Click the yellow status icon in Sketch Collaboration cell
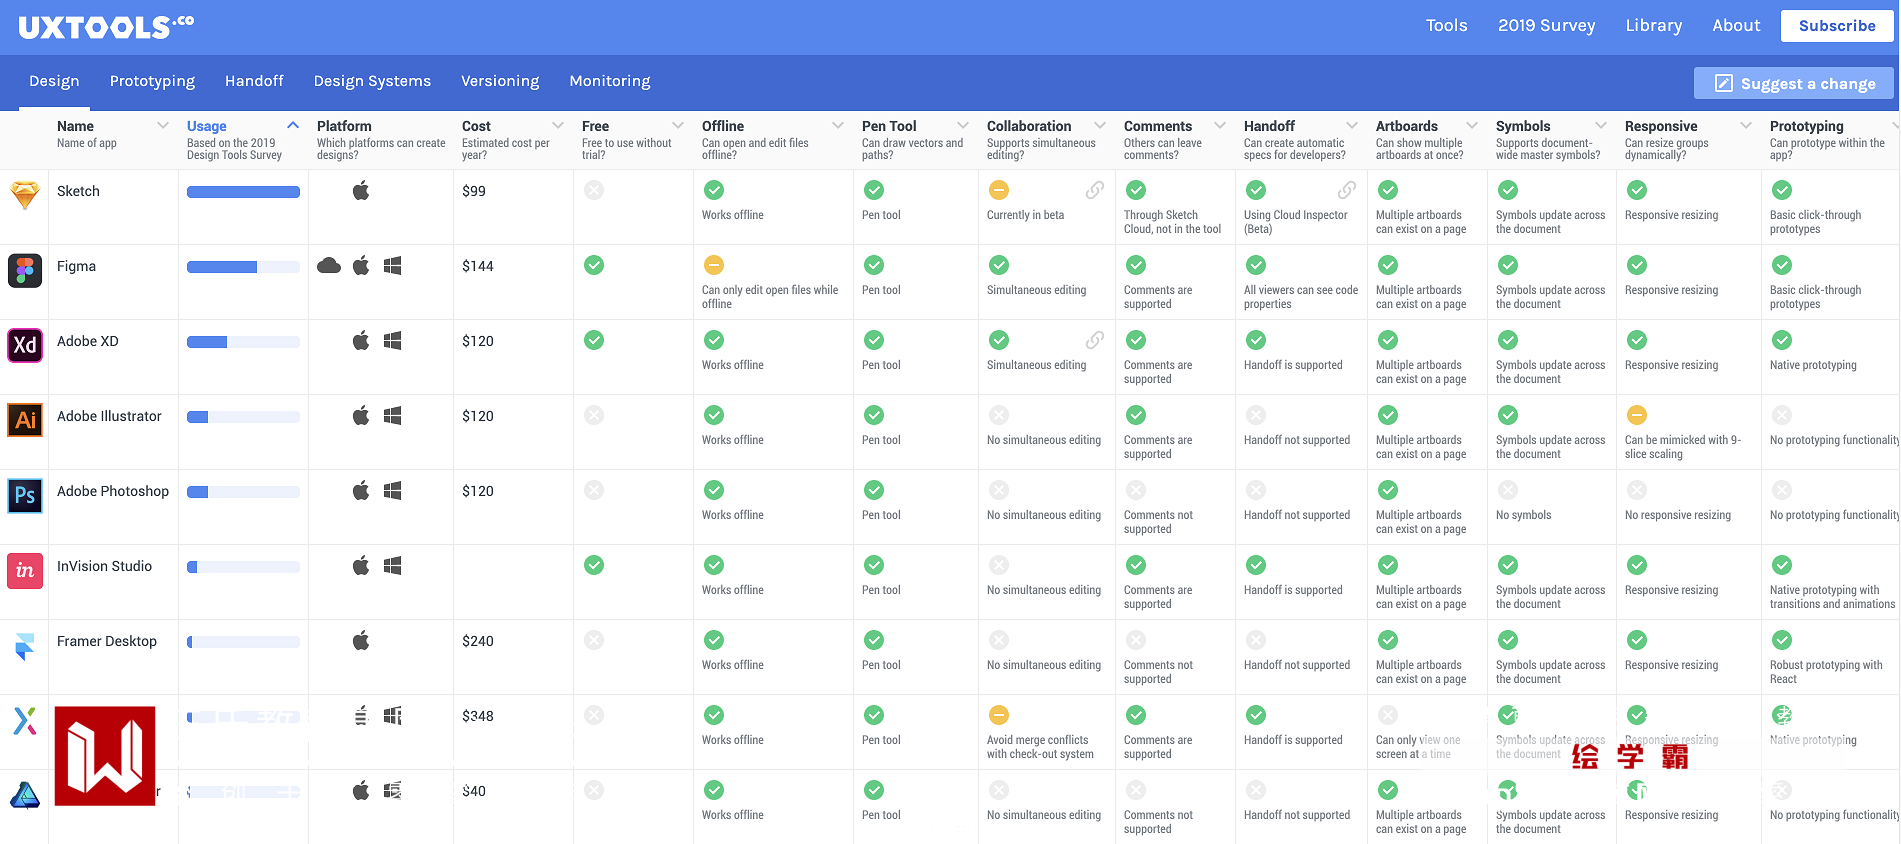Image resolution: width=1901 pixels, height=844 pixels. pos(998,190)
